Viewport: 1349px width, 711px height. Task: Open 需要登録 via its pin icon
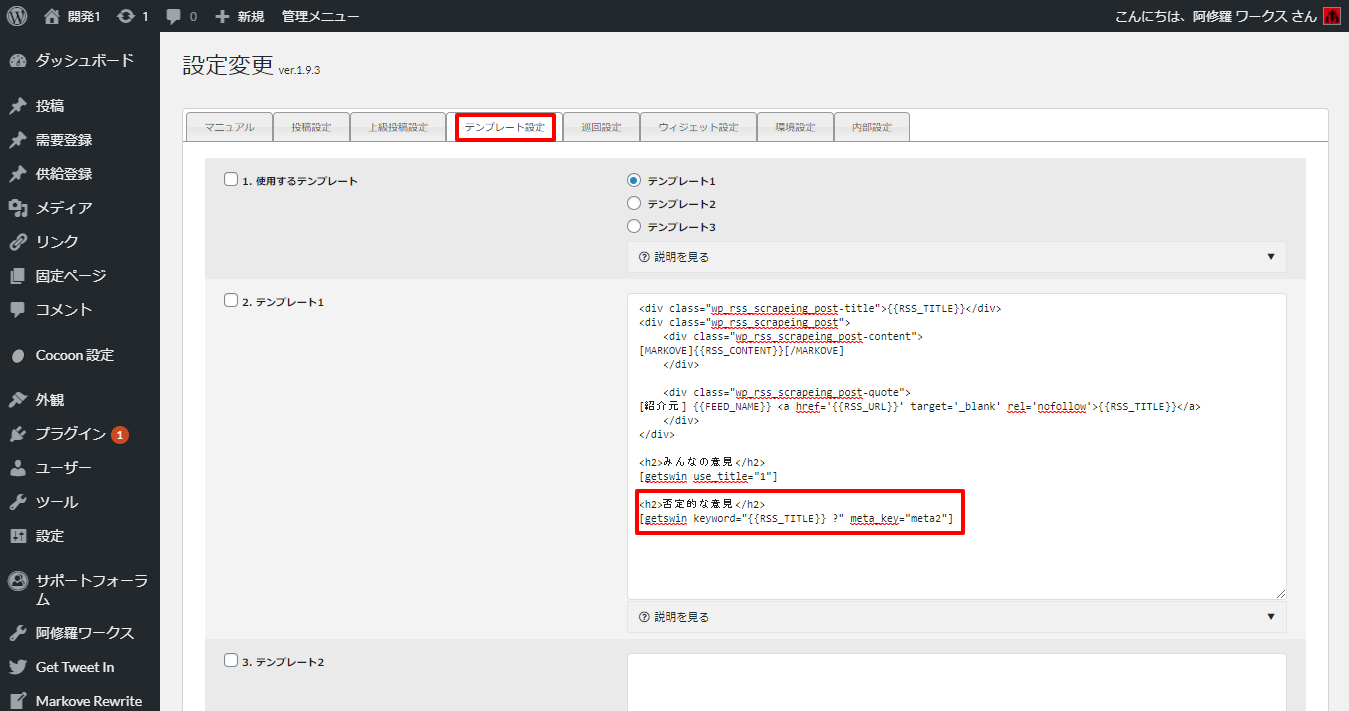[x=17, y=140]
